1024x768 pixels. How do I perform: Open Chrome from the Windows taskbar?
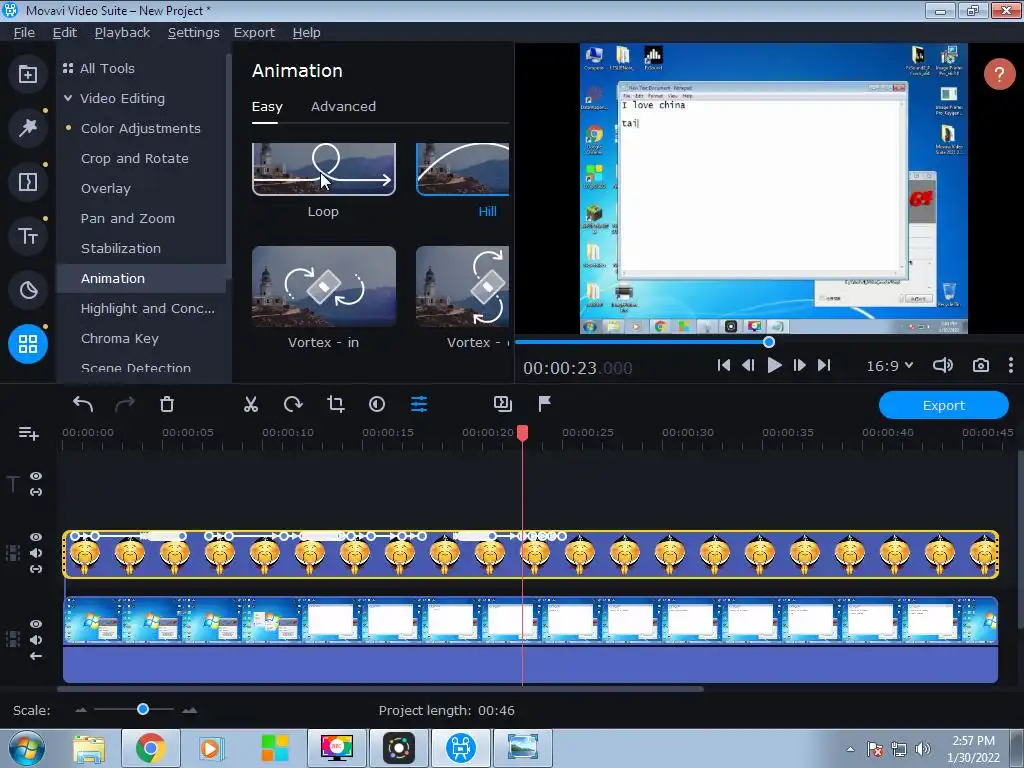click(150, 748)
